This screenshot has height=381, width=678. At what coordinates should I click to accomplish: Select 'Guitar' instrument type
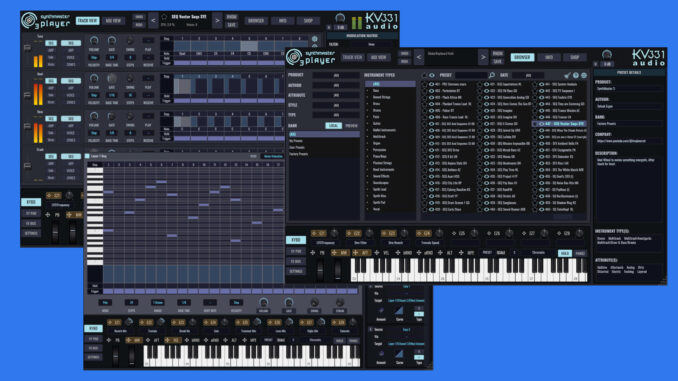(377, 124)
